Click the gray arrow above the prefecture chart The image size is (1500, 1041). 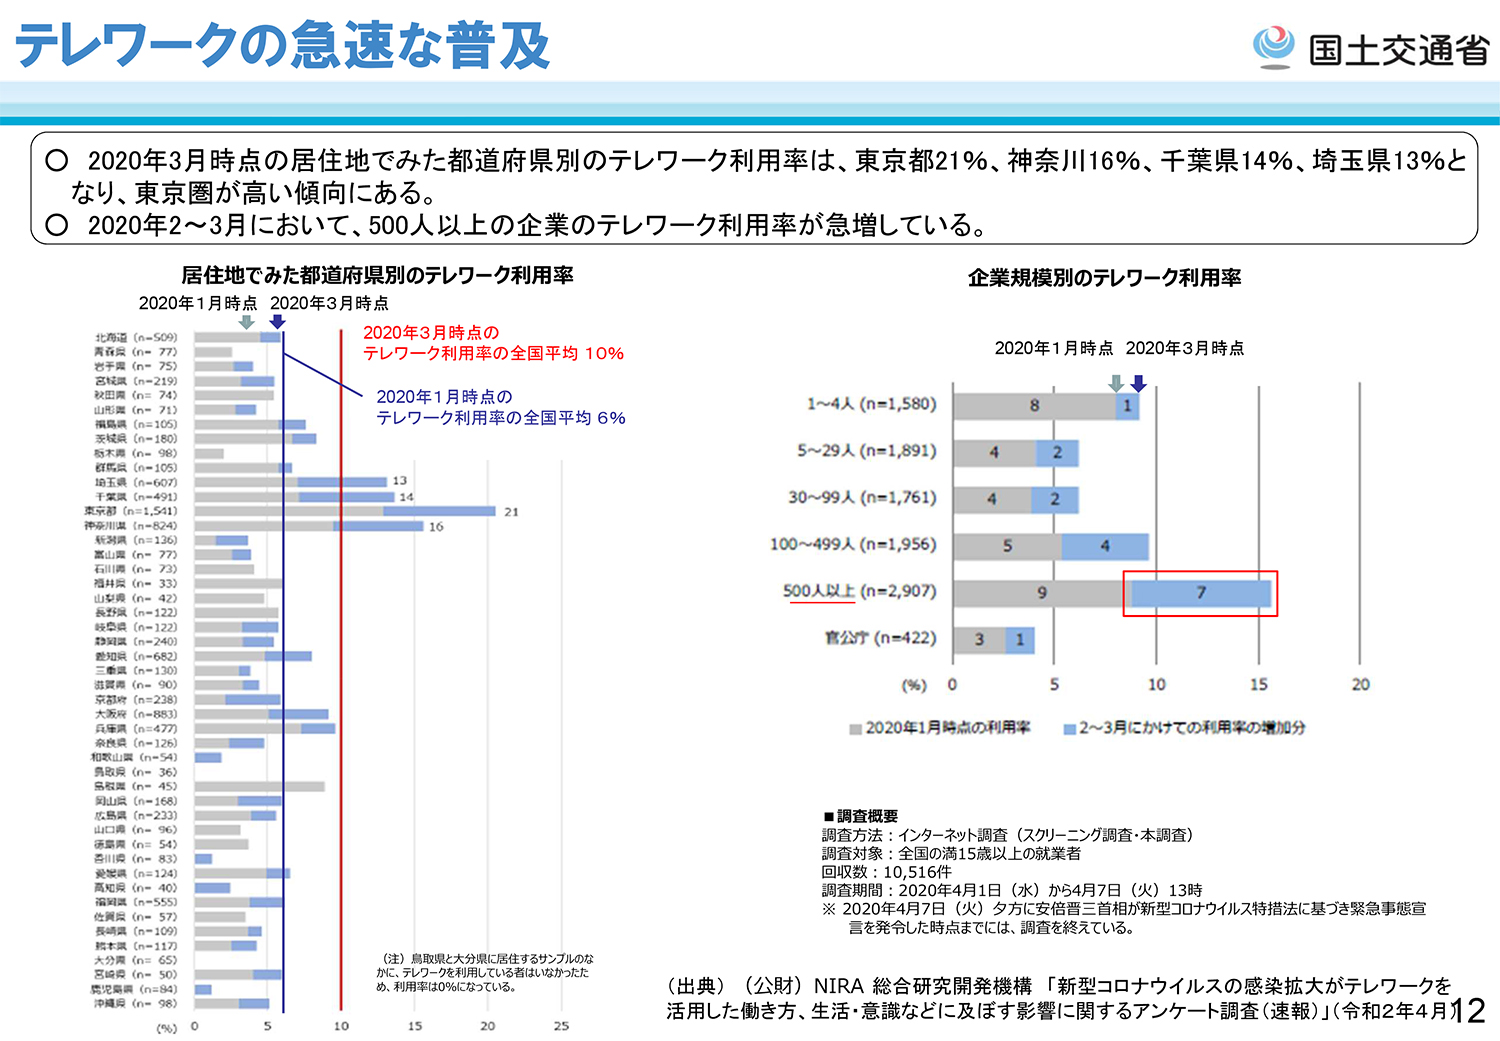246,322
